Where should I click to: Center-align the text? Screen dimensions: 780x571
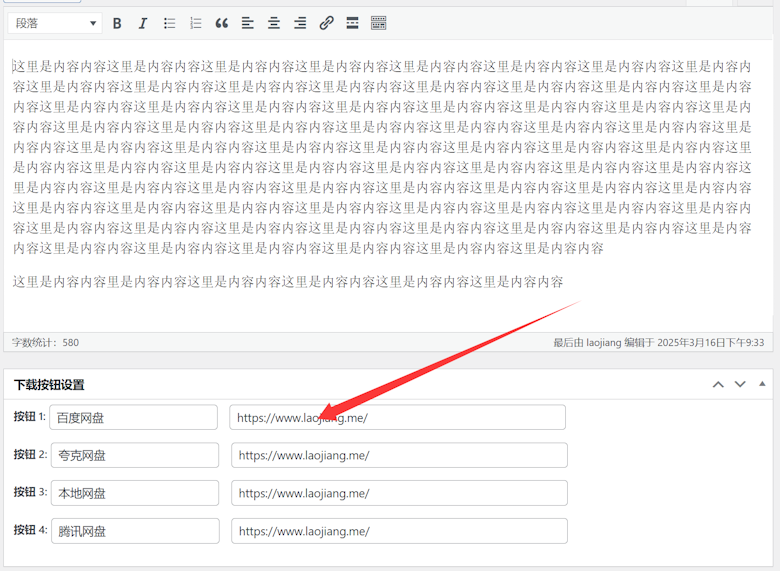pyautogui.click(x=274, y=23)
